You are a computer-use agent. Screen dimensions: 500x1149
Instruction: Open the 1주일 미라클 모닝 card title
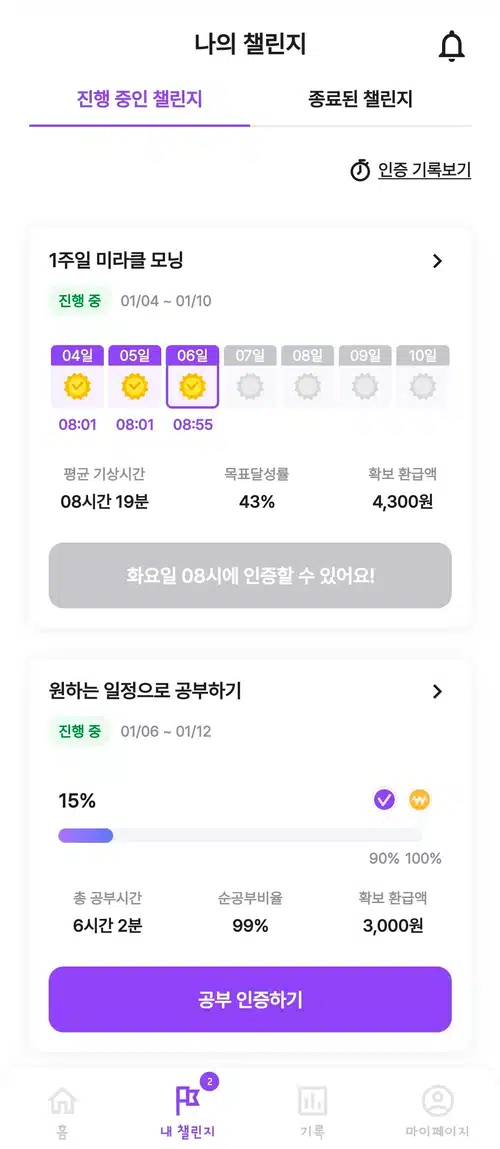pos(116,260)
